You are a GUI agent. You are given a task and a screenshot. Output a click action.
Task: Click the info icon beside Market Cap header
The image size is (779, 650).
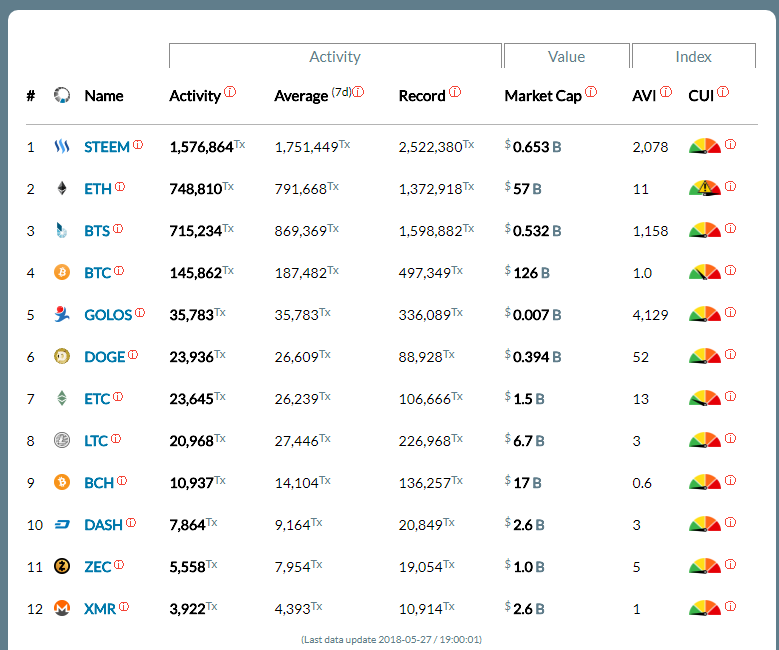[x=591, y=91]
